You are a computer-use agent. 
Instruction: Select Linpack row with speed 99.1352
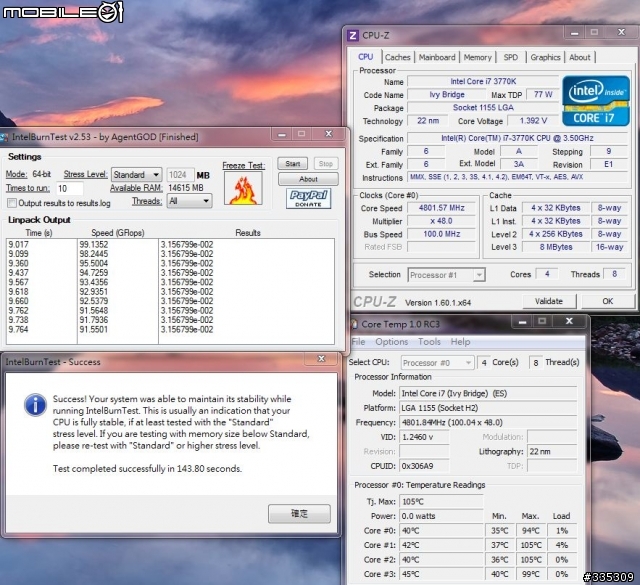coord(170,245)
